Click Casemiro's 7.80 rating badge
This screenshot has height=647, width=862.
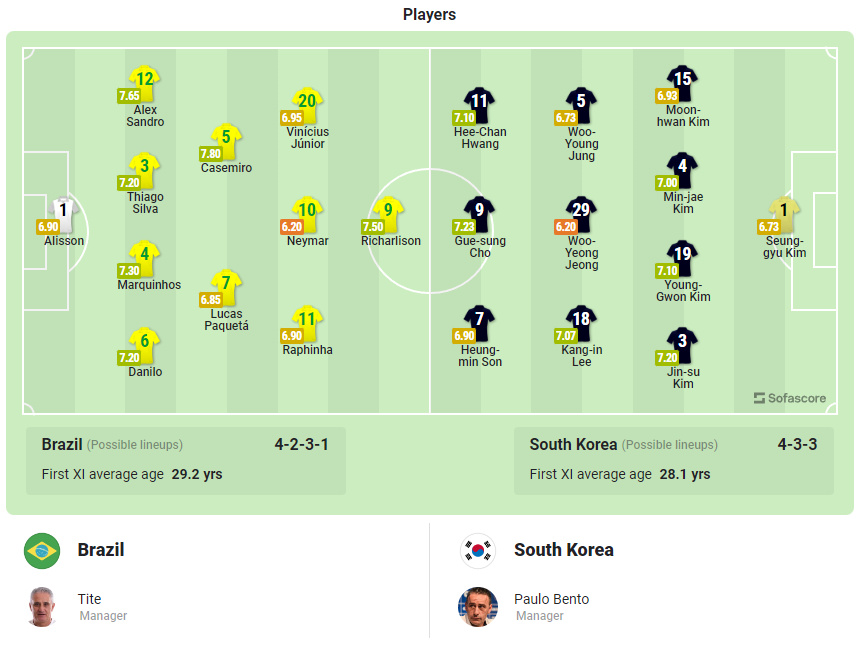tap(210, 154)
